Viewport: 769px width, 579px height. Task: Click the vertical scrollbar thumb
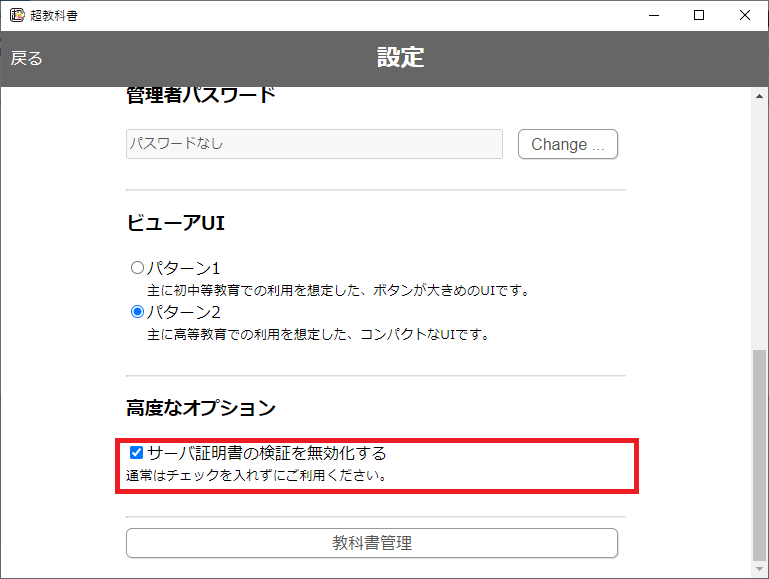759,455
